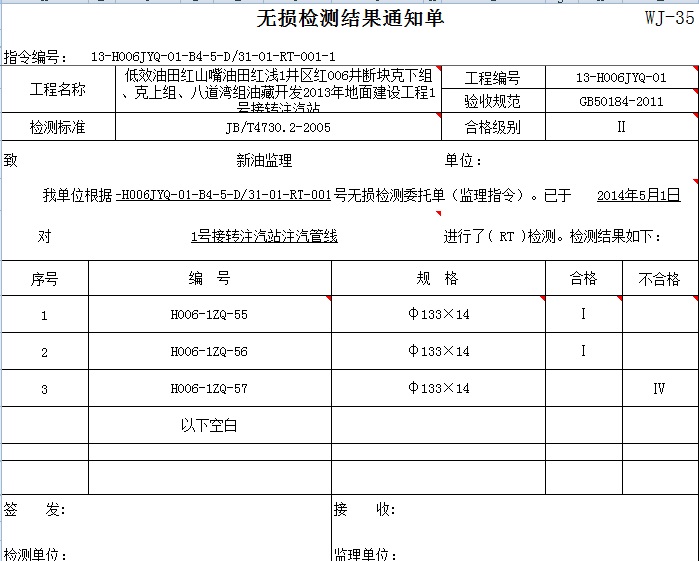This screenshot has width=699, height=561.
Task: Select the 编号 column header cell
Action: 210,279
